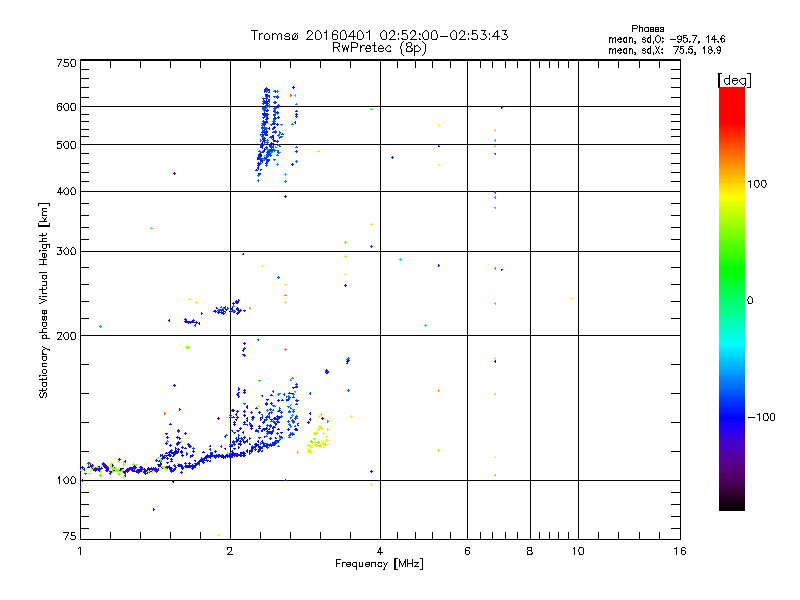Click the x-axis label '16'

coord(680,551)
